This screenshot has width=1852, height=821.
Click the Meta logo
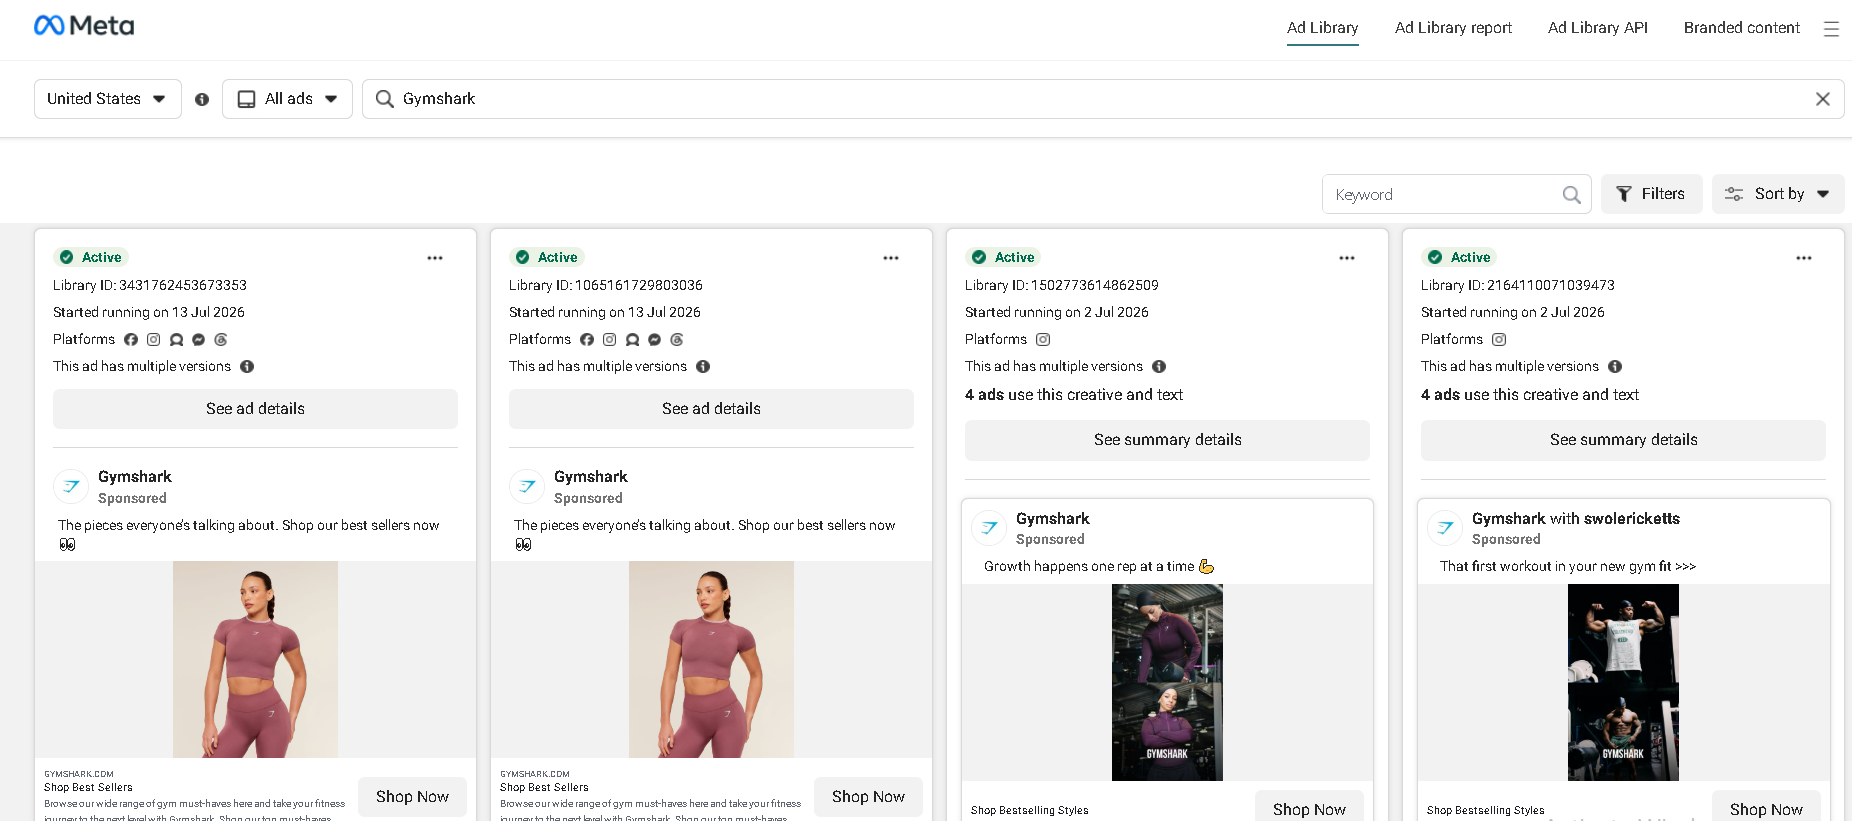[84, 25]
